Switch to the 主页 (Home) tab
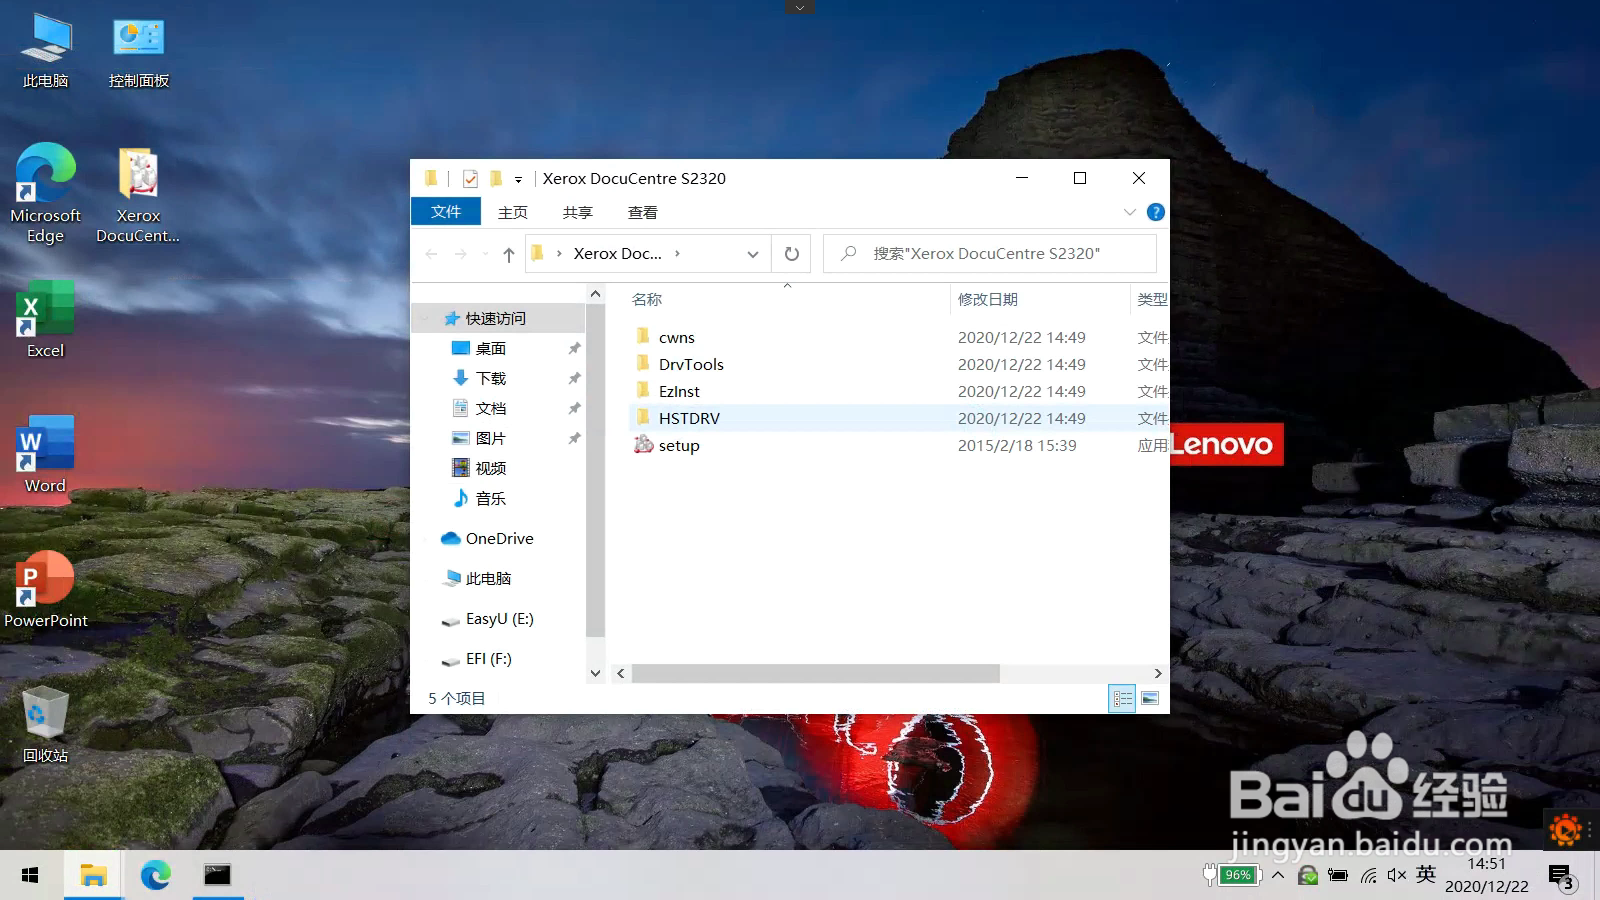 [x=513, y=212]
